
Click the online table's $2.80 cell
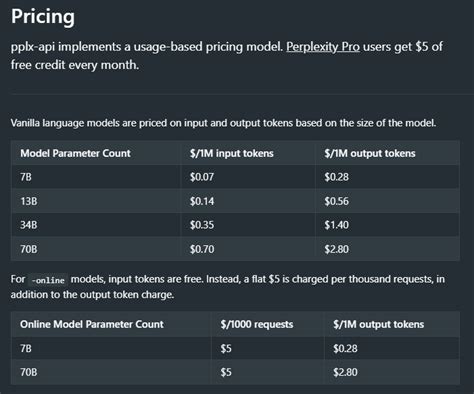(345, 372)
